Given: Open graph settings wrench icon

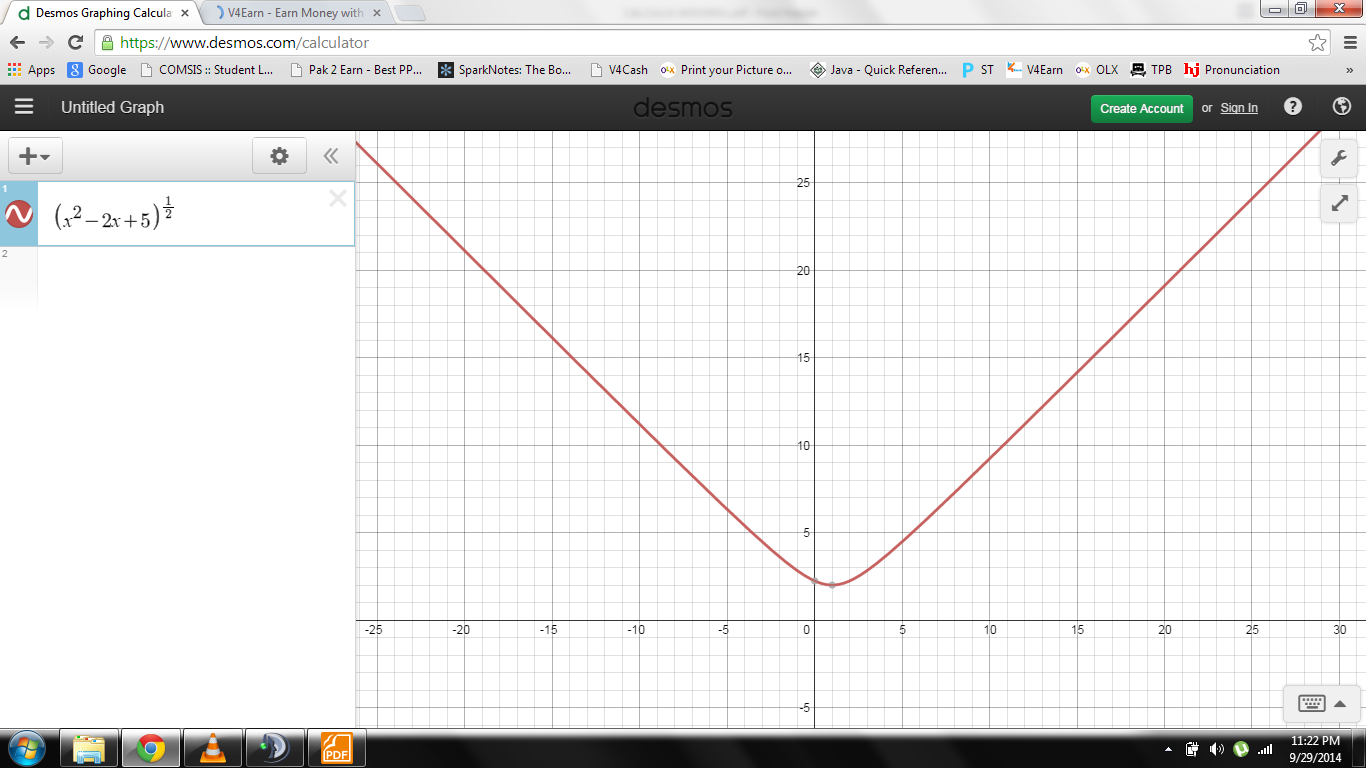Looking at the screenshot, I should pyautogui.click(x=1339, y=158).
